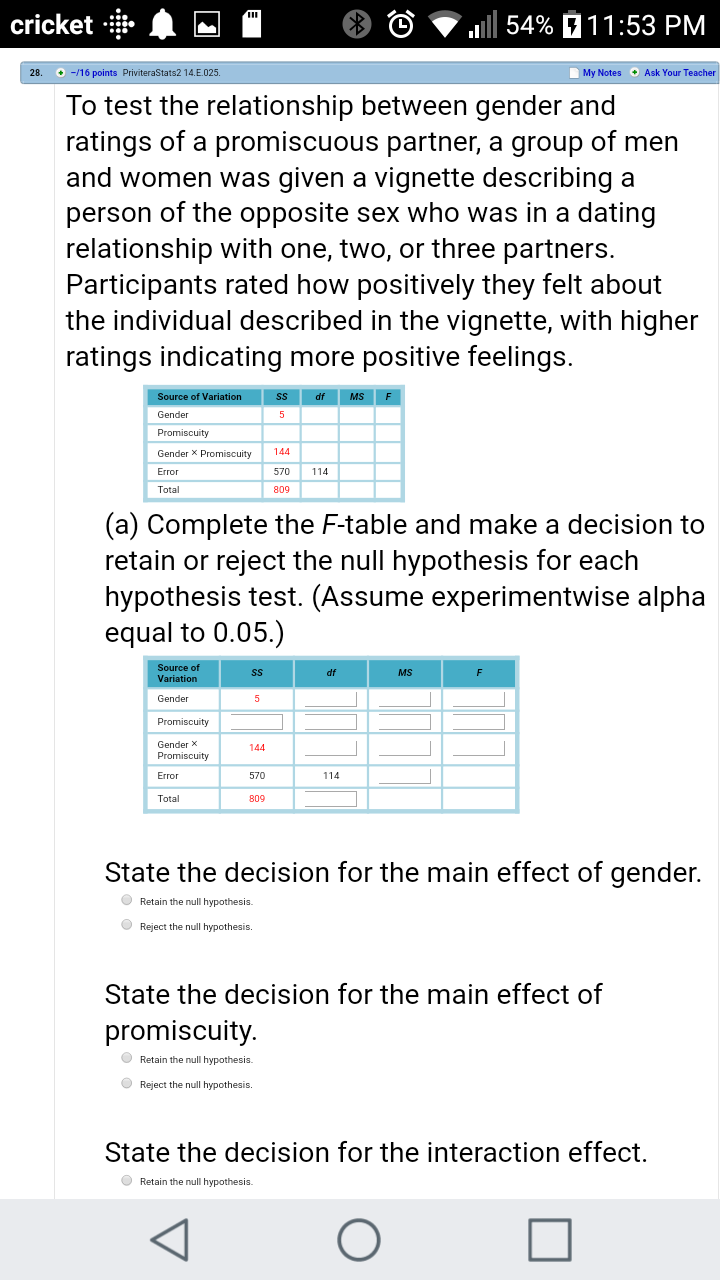Screen dimensions: 720x1280
Task: Click the Promiscuity SS input field
Action: 257,722
